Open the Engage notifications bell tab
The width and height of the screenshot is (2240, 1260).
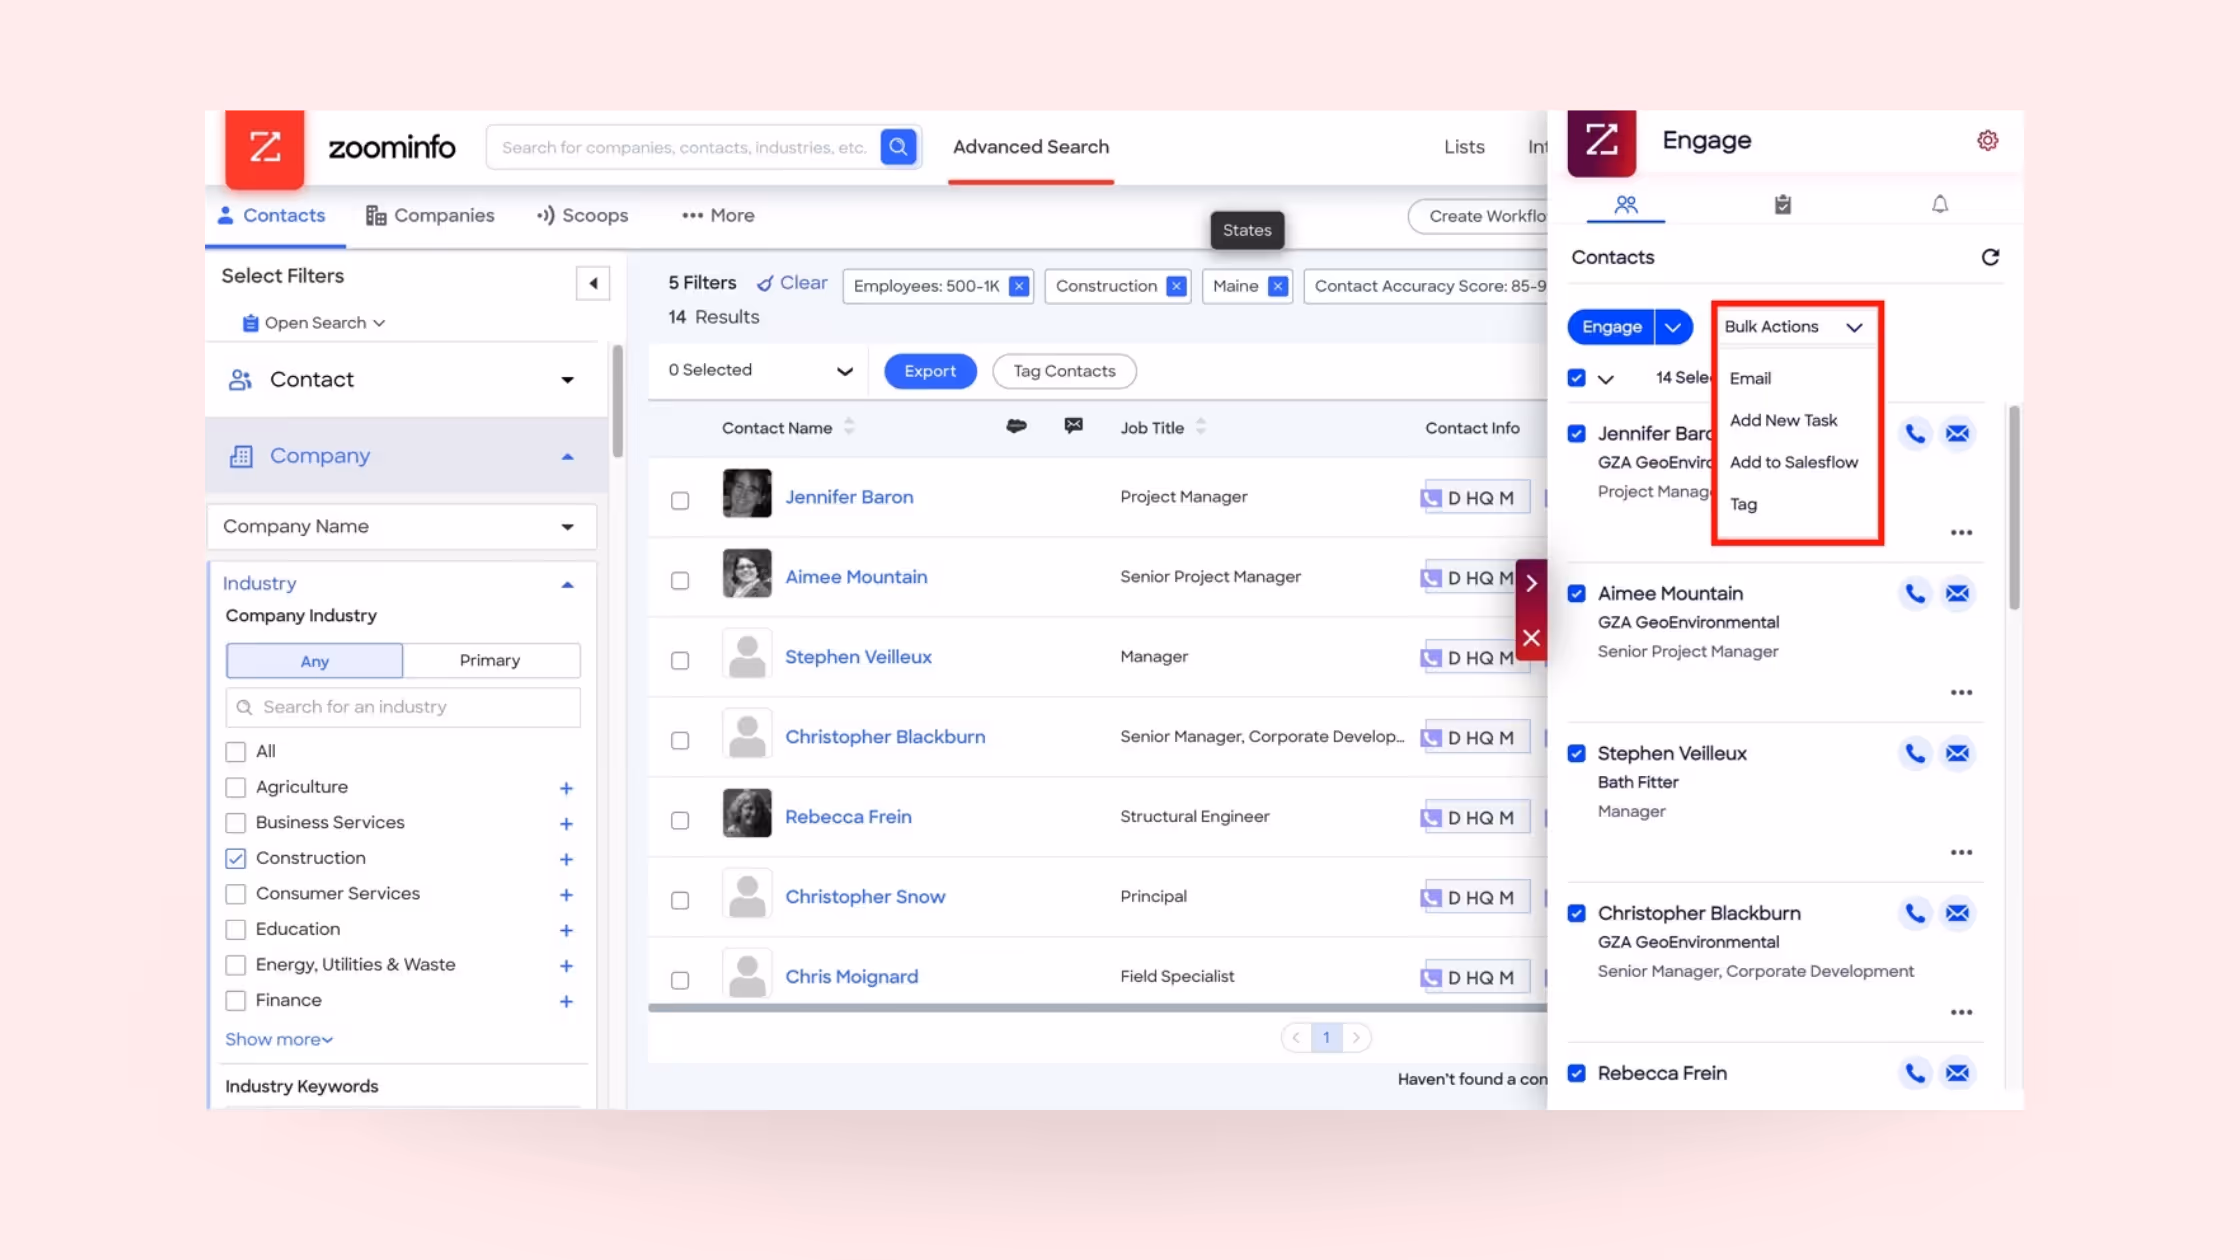click(1939, 205)
